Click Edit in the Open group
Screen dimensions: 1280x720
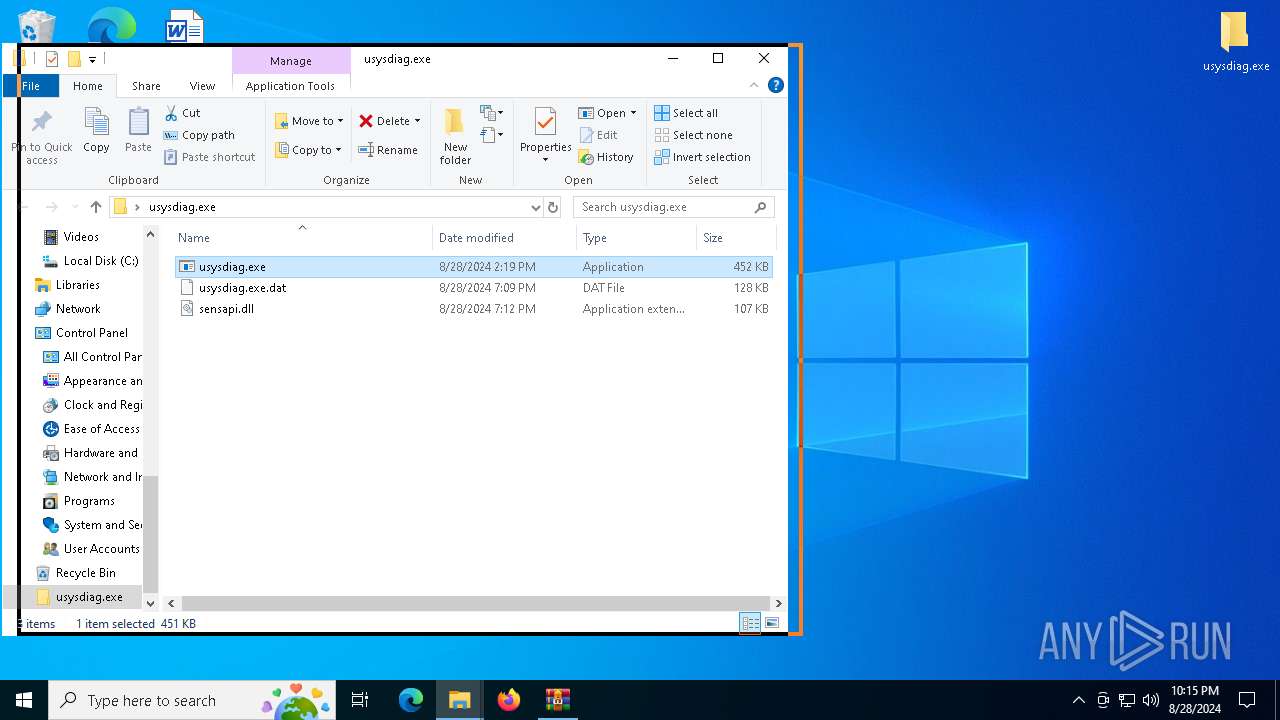tap(598, 135)
